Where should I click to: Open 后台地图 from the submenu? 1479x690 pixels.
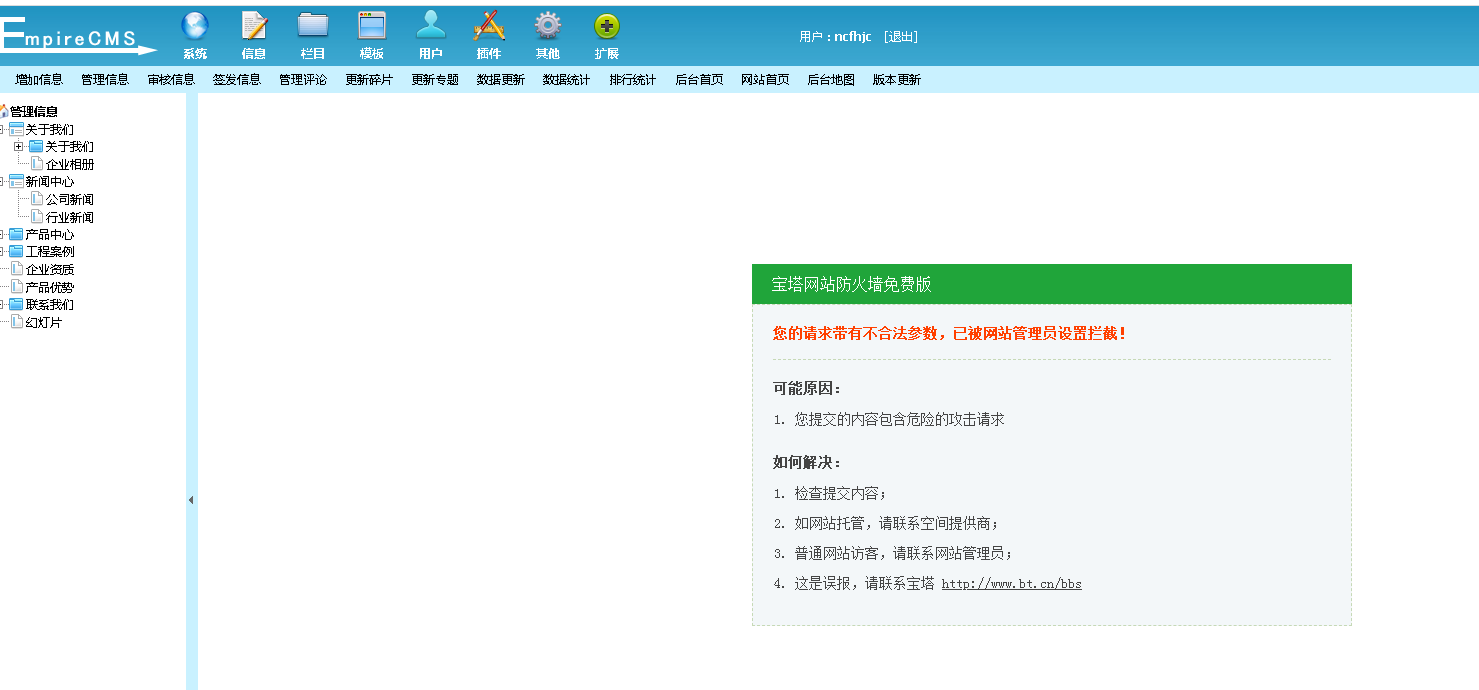coord(831,80)
